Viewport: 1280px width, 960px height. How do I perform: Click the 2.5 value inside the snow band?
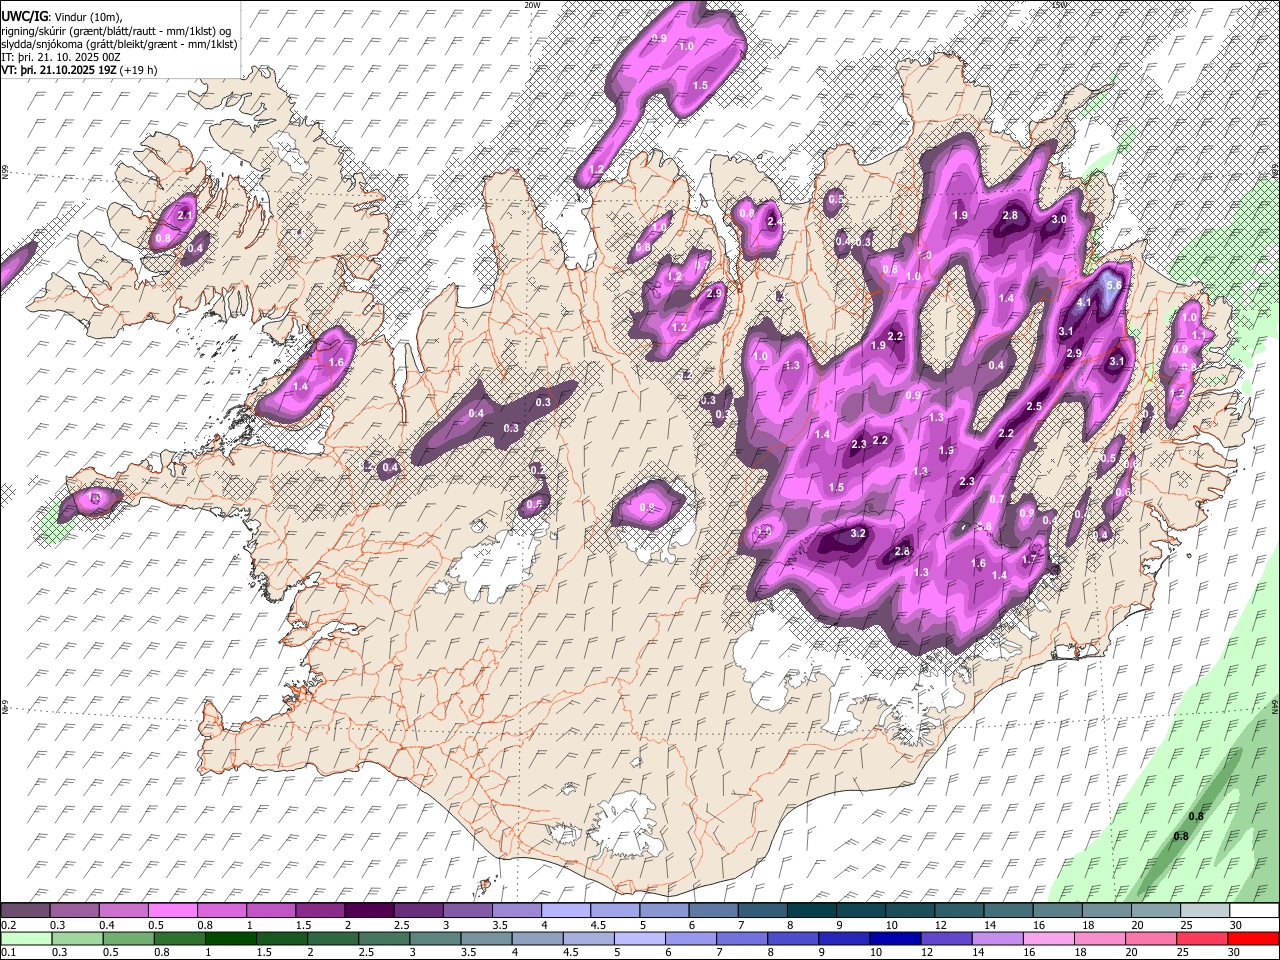coord(1034,407)
